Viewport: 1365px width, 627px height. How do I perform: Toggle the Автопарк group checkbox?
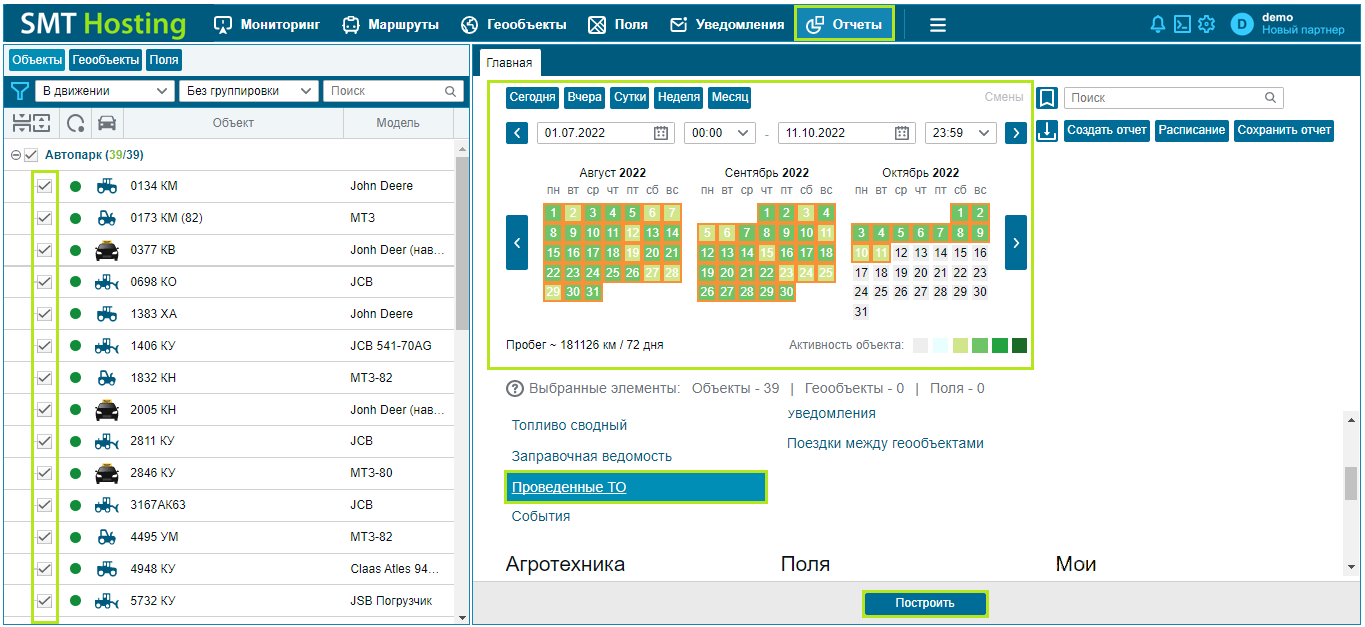pyautogui.click(x=31, y=155)
